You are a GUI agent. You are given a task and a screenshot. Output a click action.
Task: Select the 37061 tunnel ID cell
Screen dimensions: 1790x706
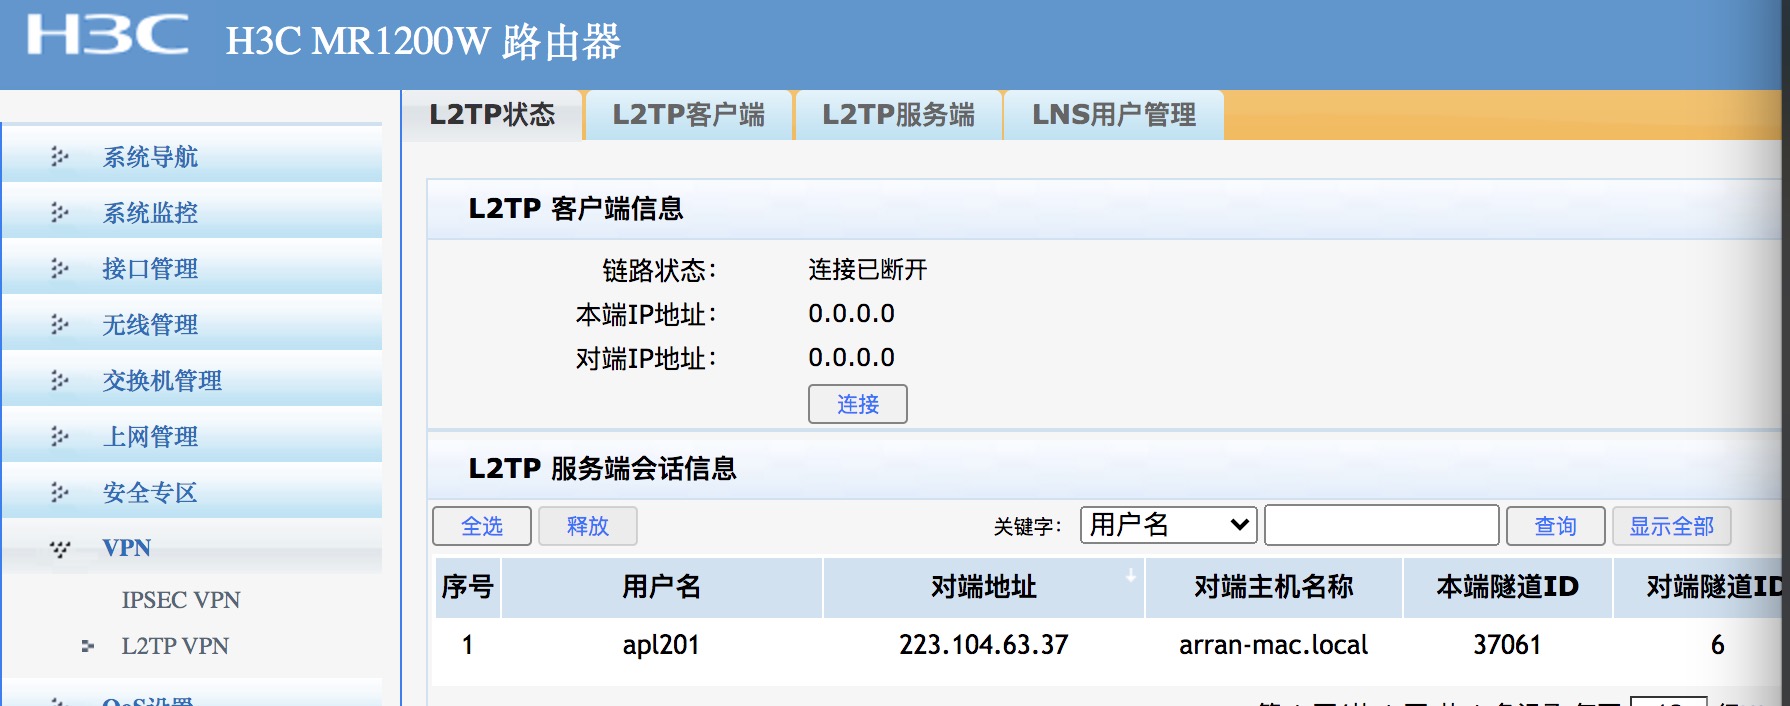point(1507,645)
